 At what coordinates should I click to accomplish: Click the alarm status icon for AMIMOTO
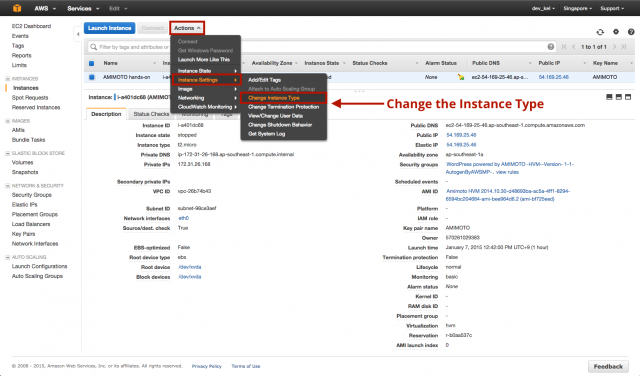[x=460, y=77]
